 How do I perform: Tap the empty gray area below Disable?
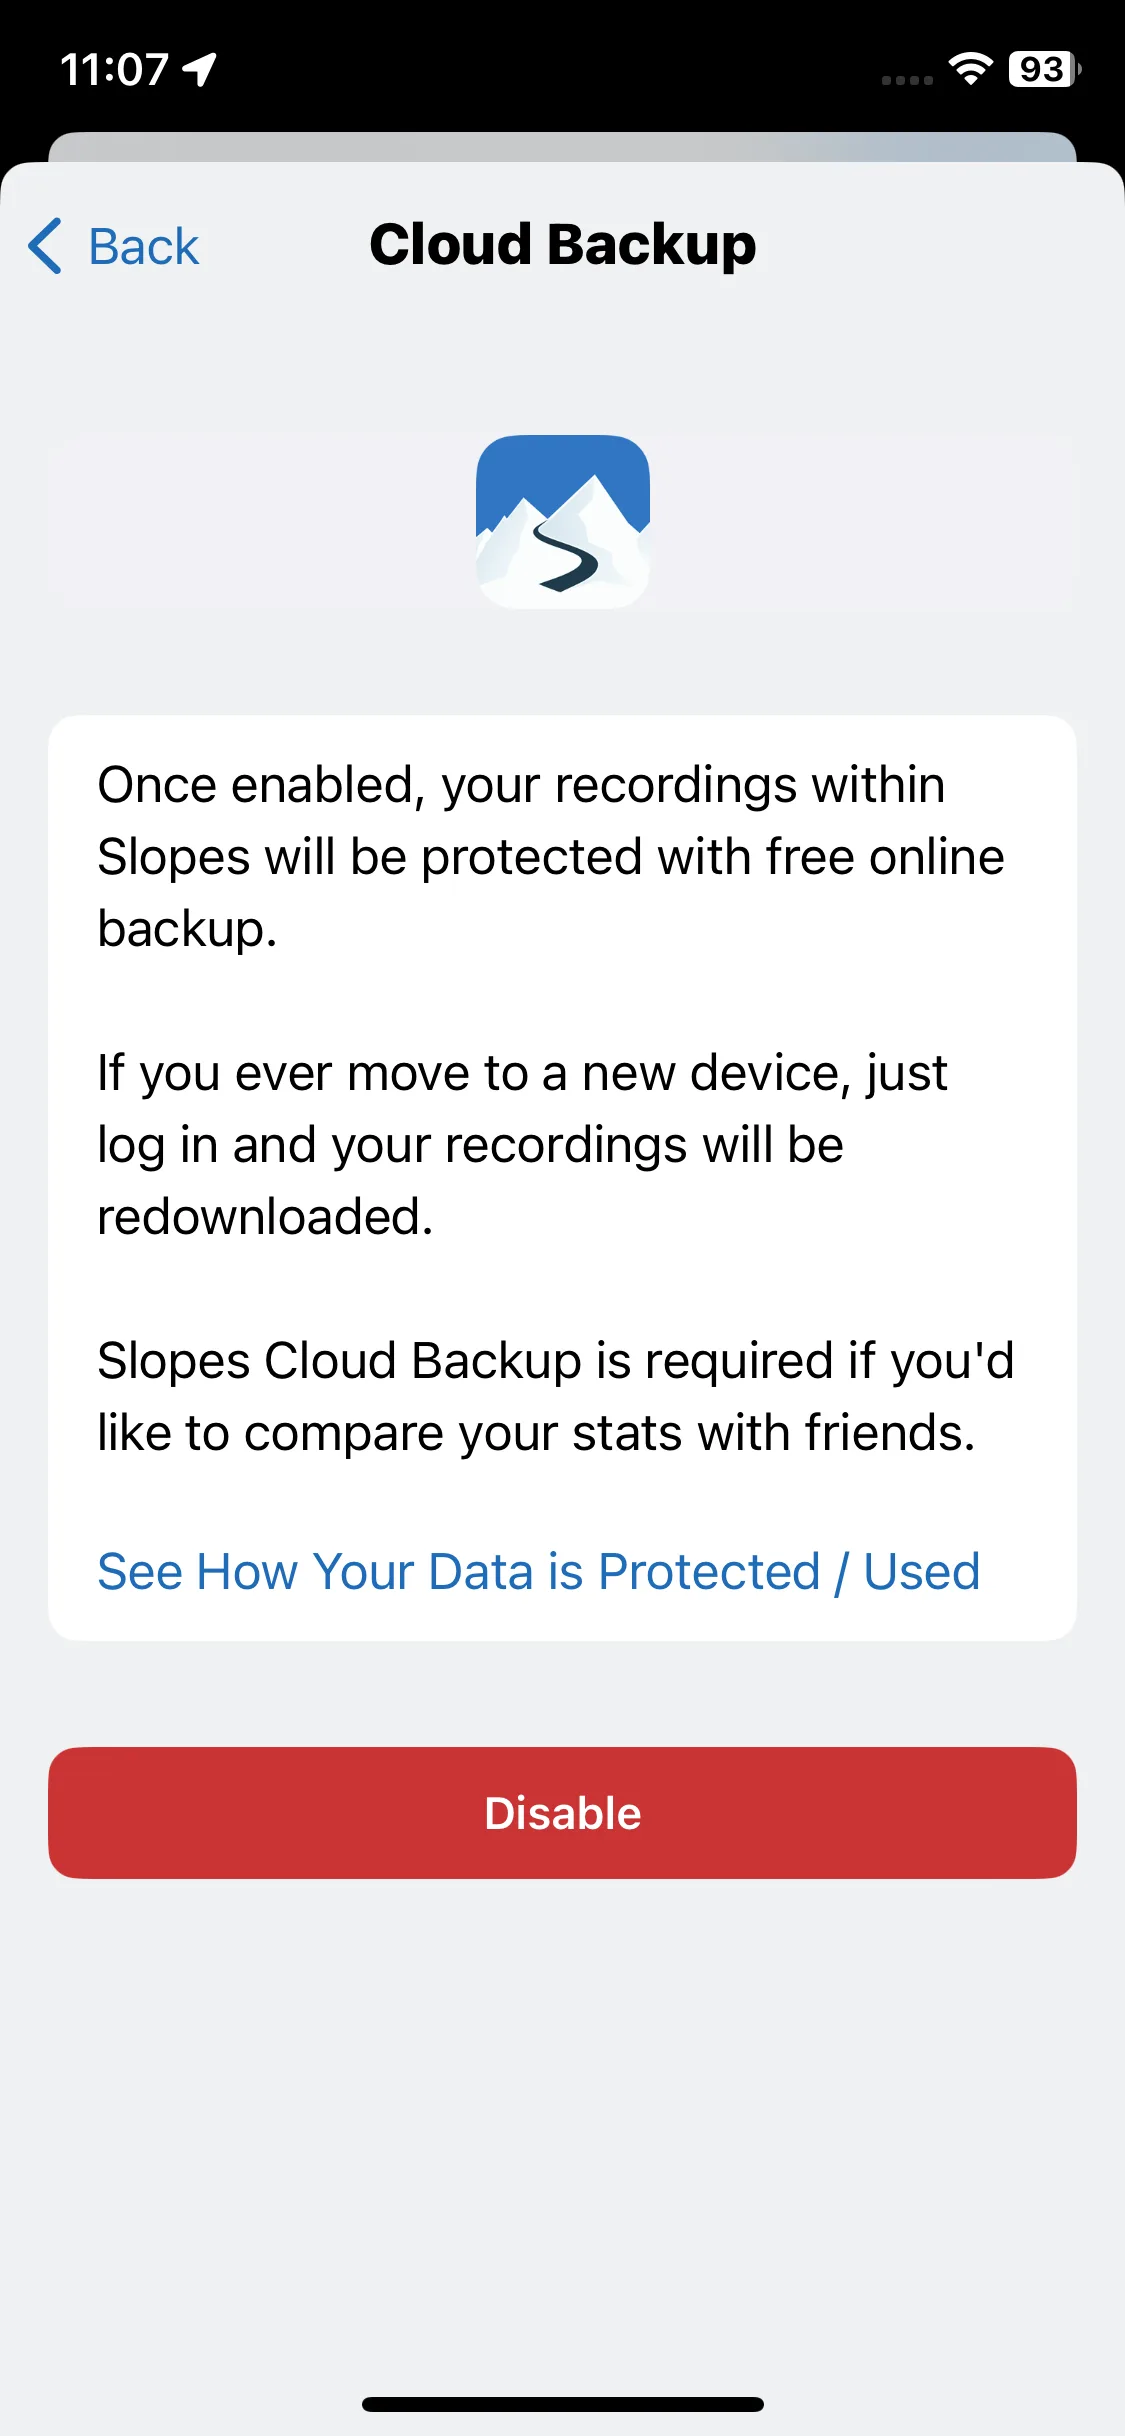(x=563, y=2130)
